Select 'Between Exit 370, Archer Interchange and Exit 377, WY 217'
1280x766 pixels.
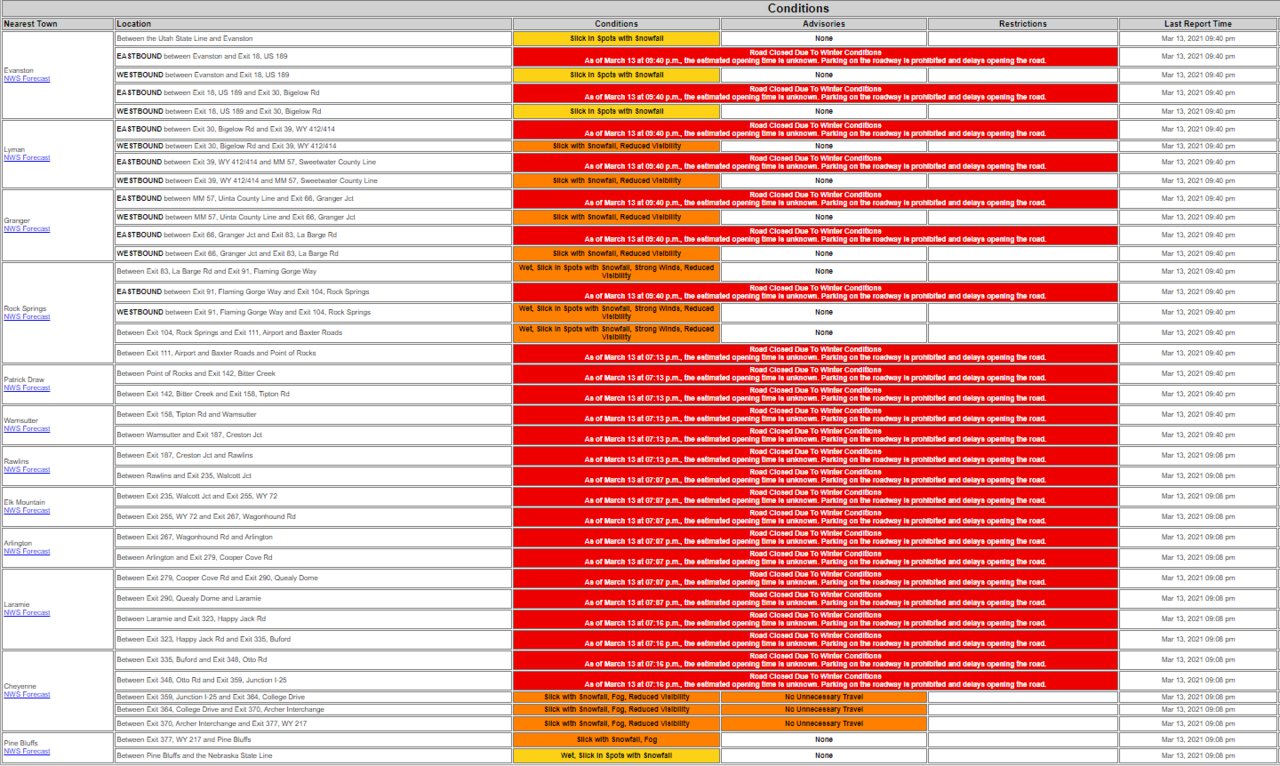[314, 724]
